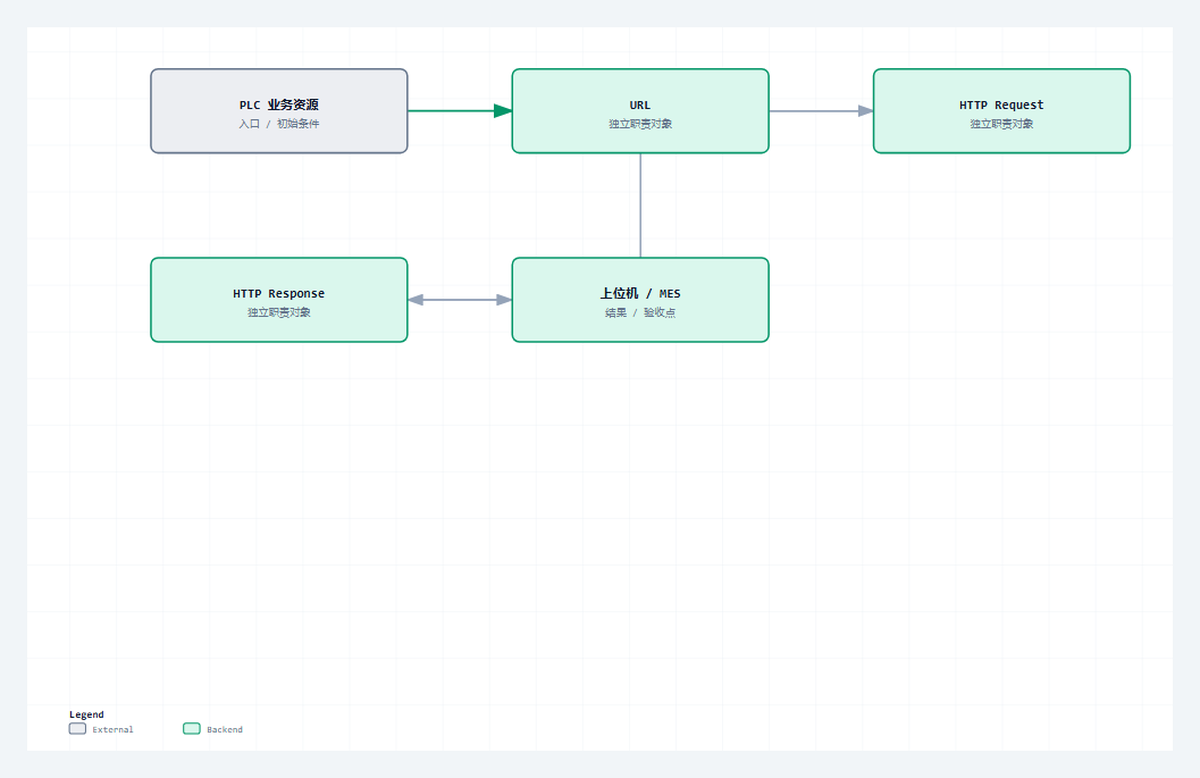Click the External legend color swatch
This screenshot has width=1200, height=778.
pos(77,729)
